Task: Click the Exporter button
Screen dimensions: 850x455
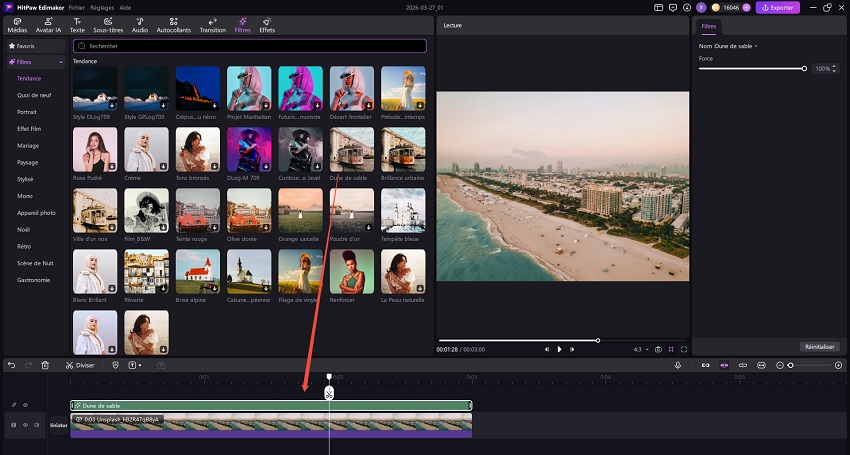Action: click(776, 7)
